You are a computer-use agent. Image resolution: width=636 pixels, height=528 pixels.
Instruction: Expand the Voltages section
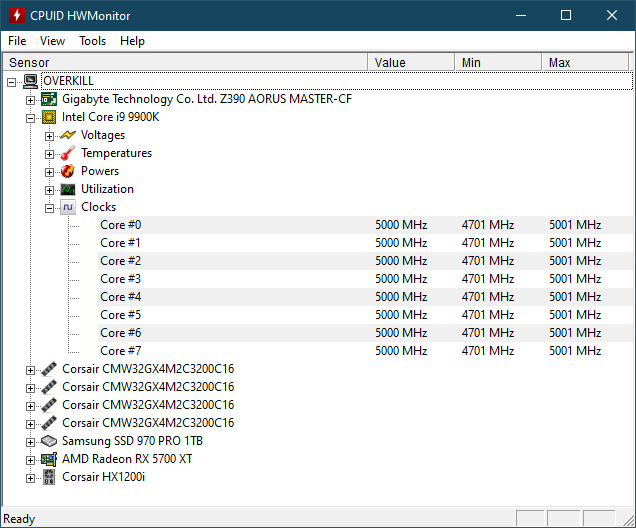coord(49,136)
